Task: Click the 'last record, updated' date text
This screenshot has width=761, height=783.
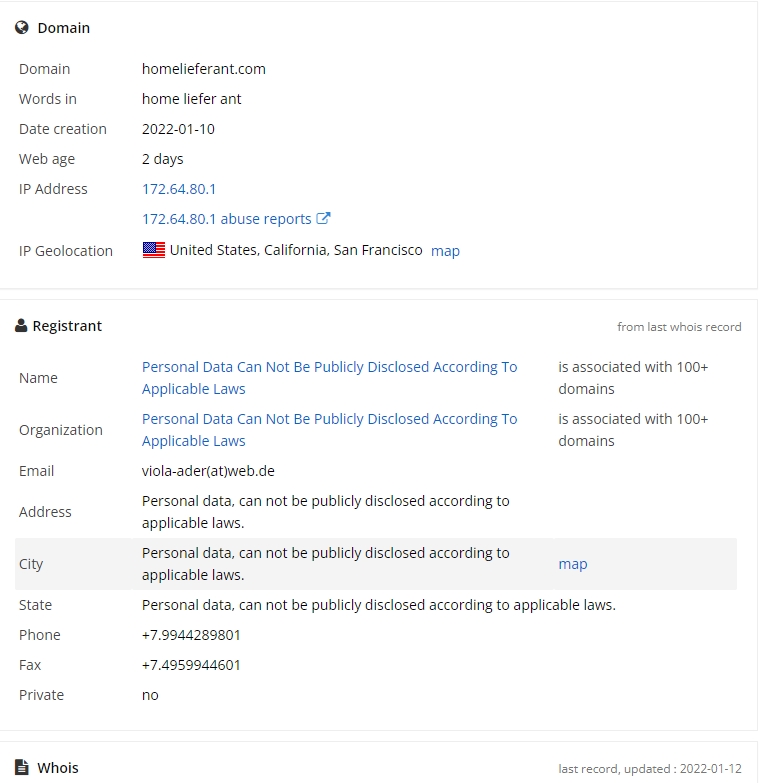Action: (x=650, y=769)
